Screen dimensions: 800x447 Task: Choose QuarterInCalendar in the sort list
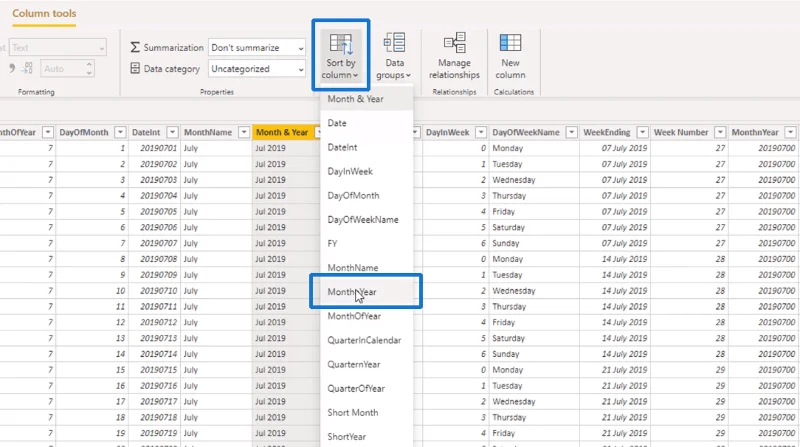coord(366,340)
